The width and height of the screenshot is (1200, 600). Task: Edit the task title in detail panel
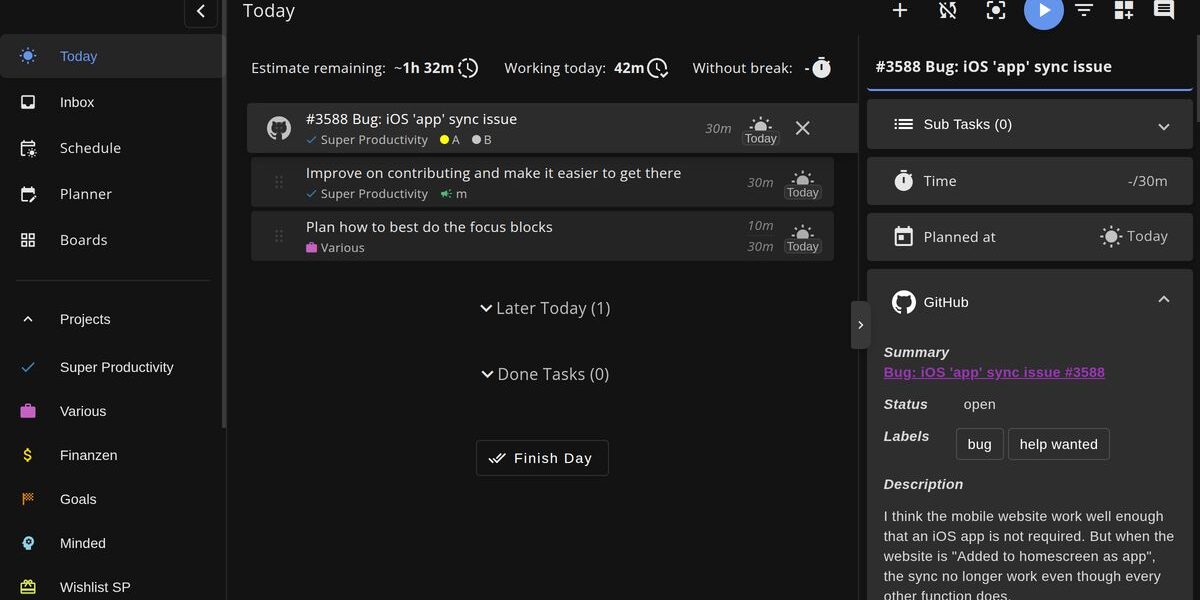pyautogui.click(x=1029, y=67)
